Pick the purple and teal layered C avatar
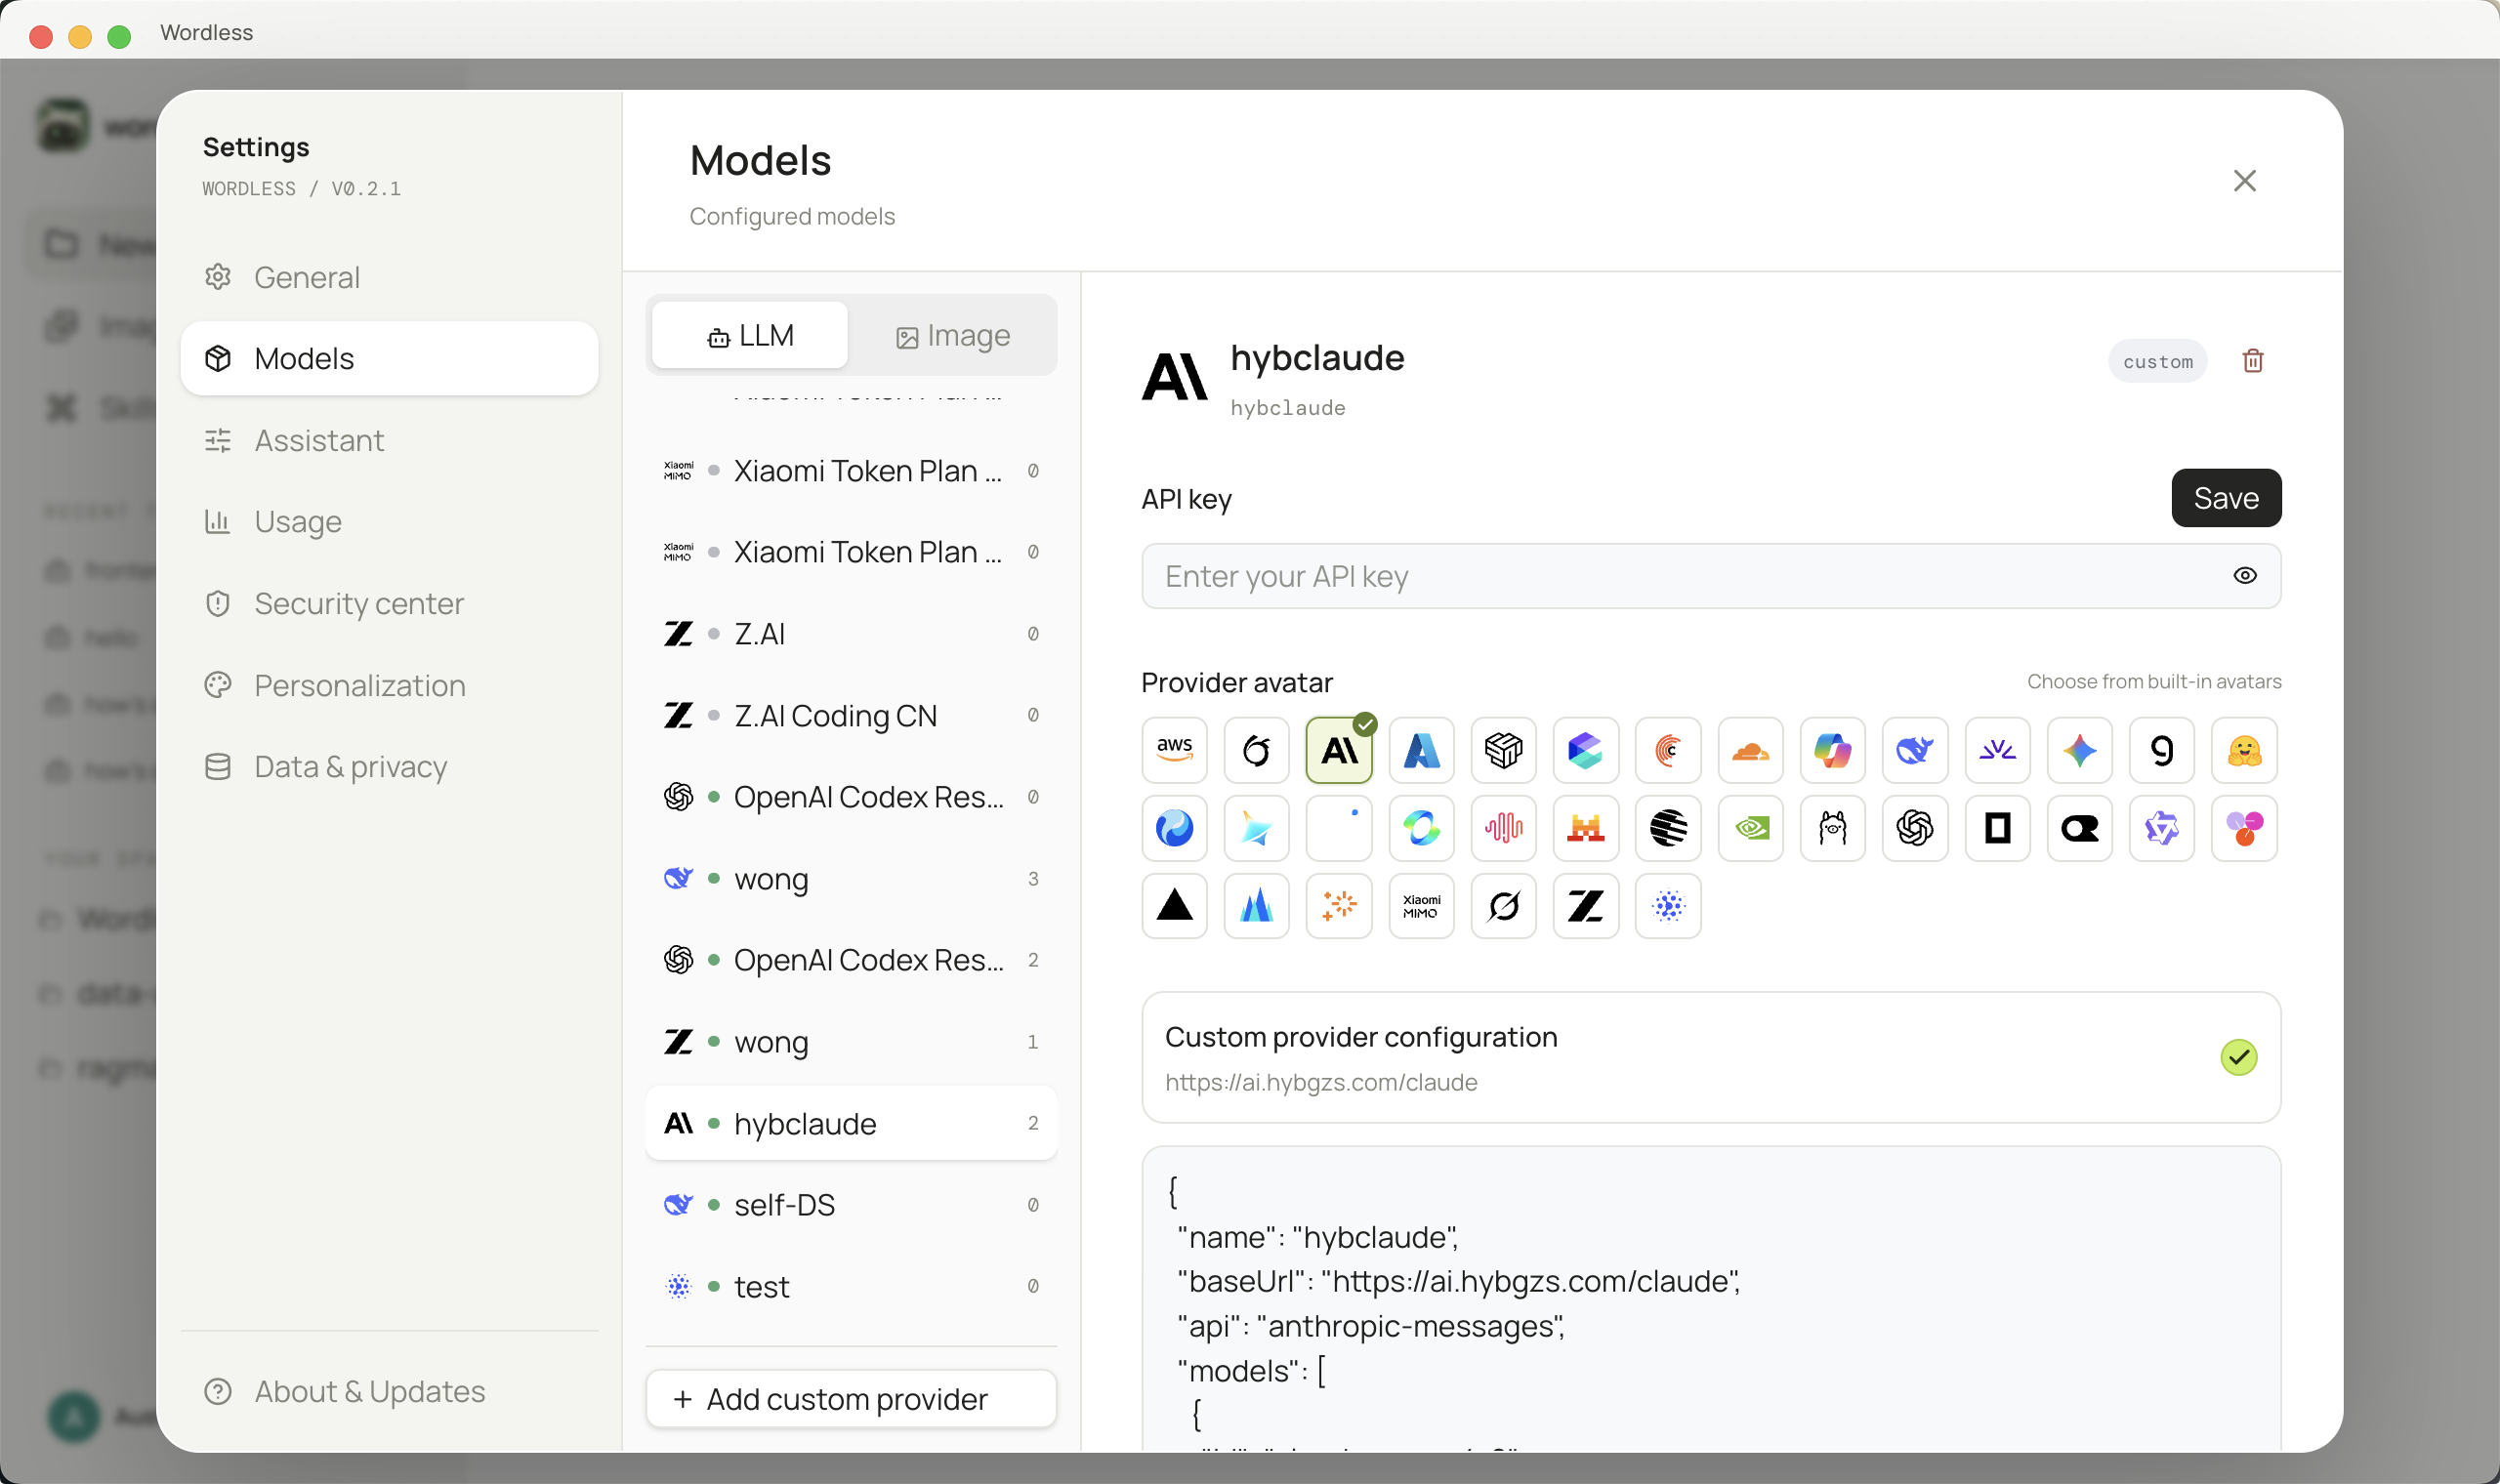The image size is (2500, 1484). point(1586,750)
